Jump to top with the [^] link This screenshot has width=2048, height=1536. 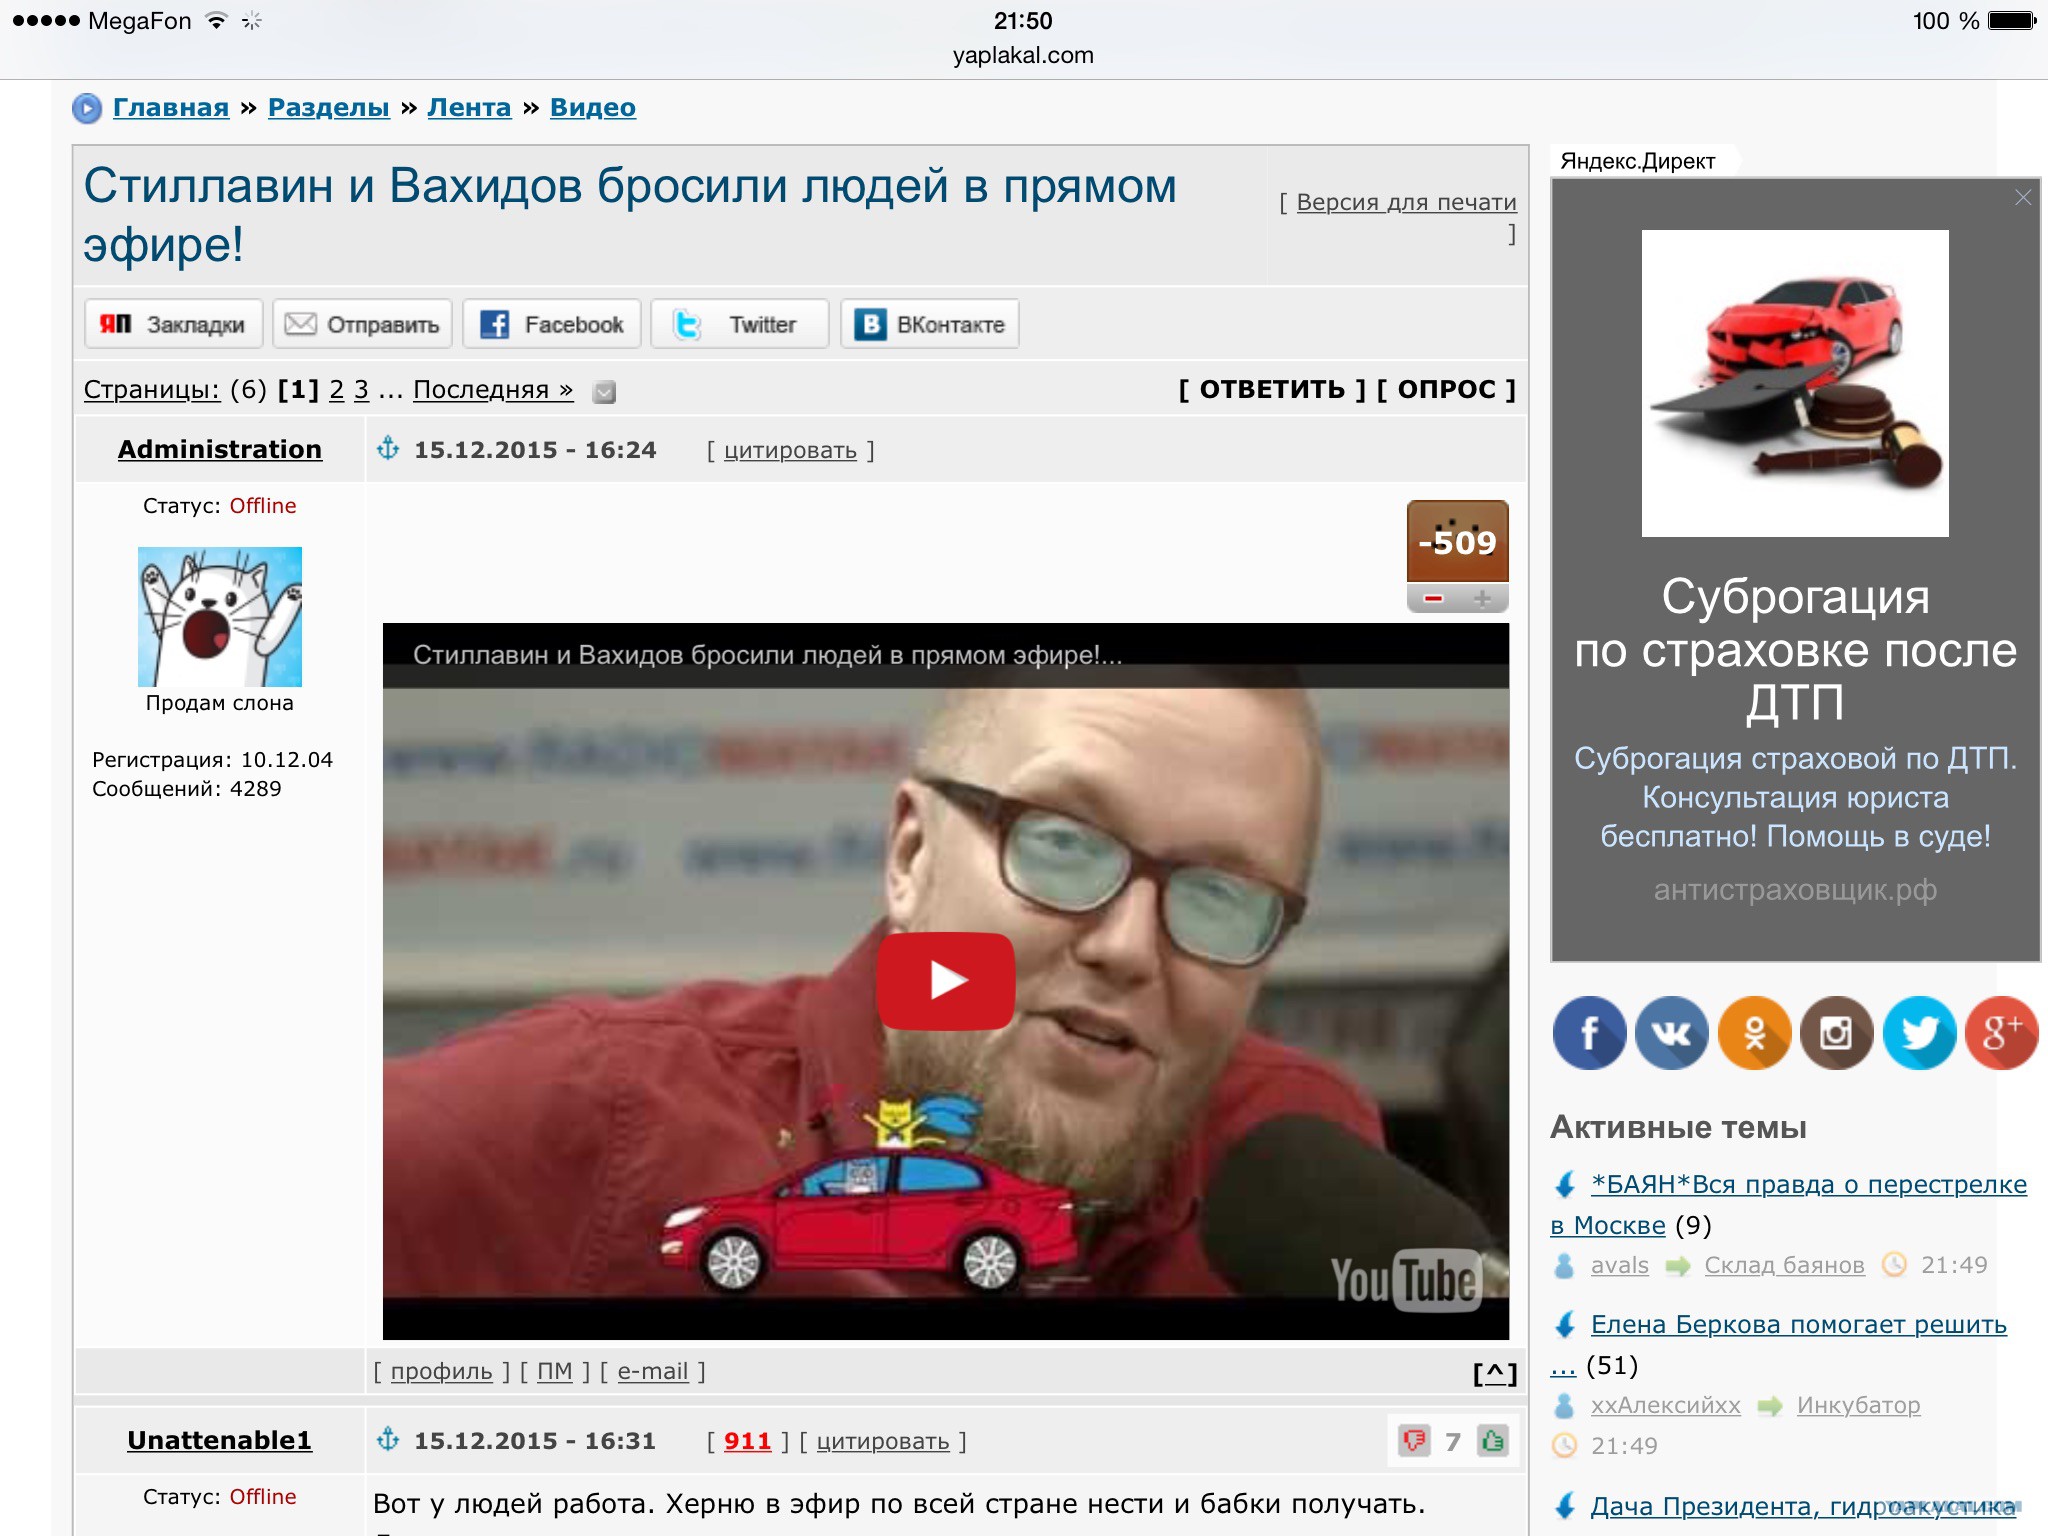(1494, 1373)
